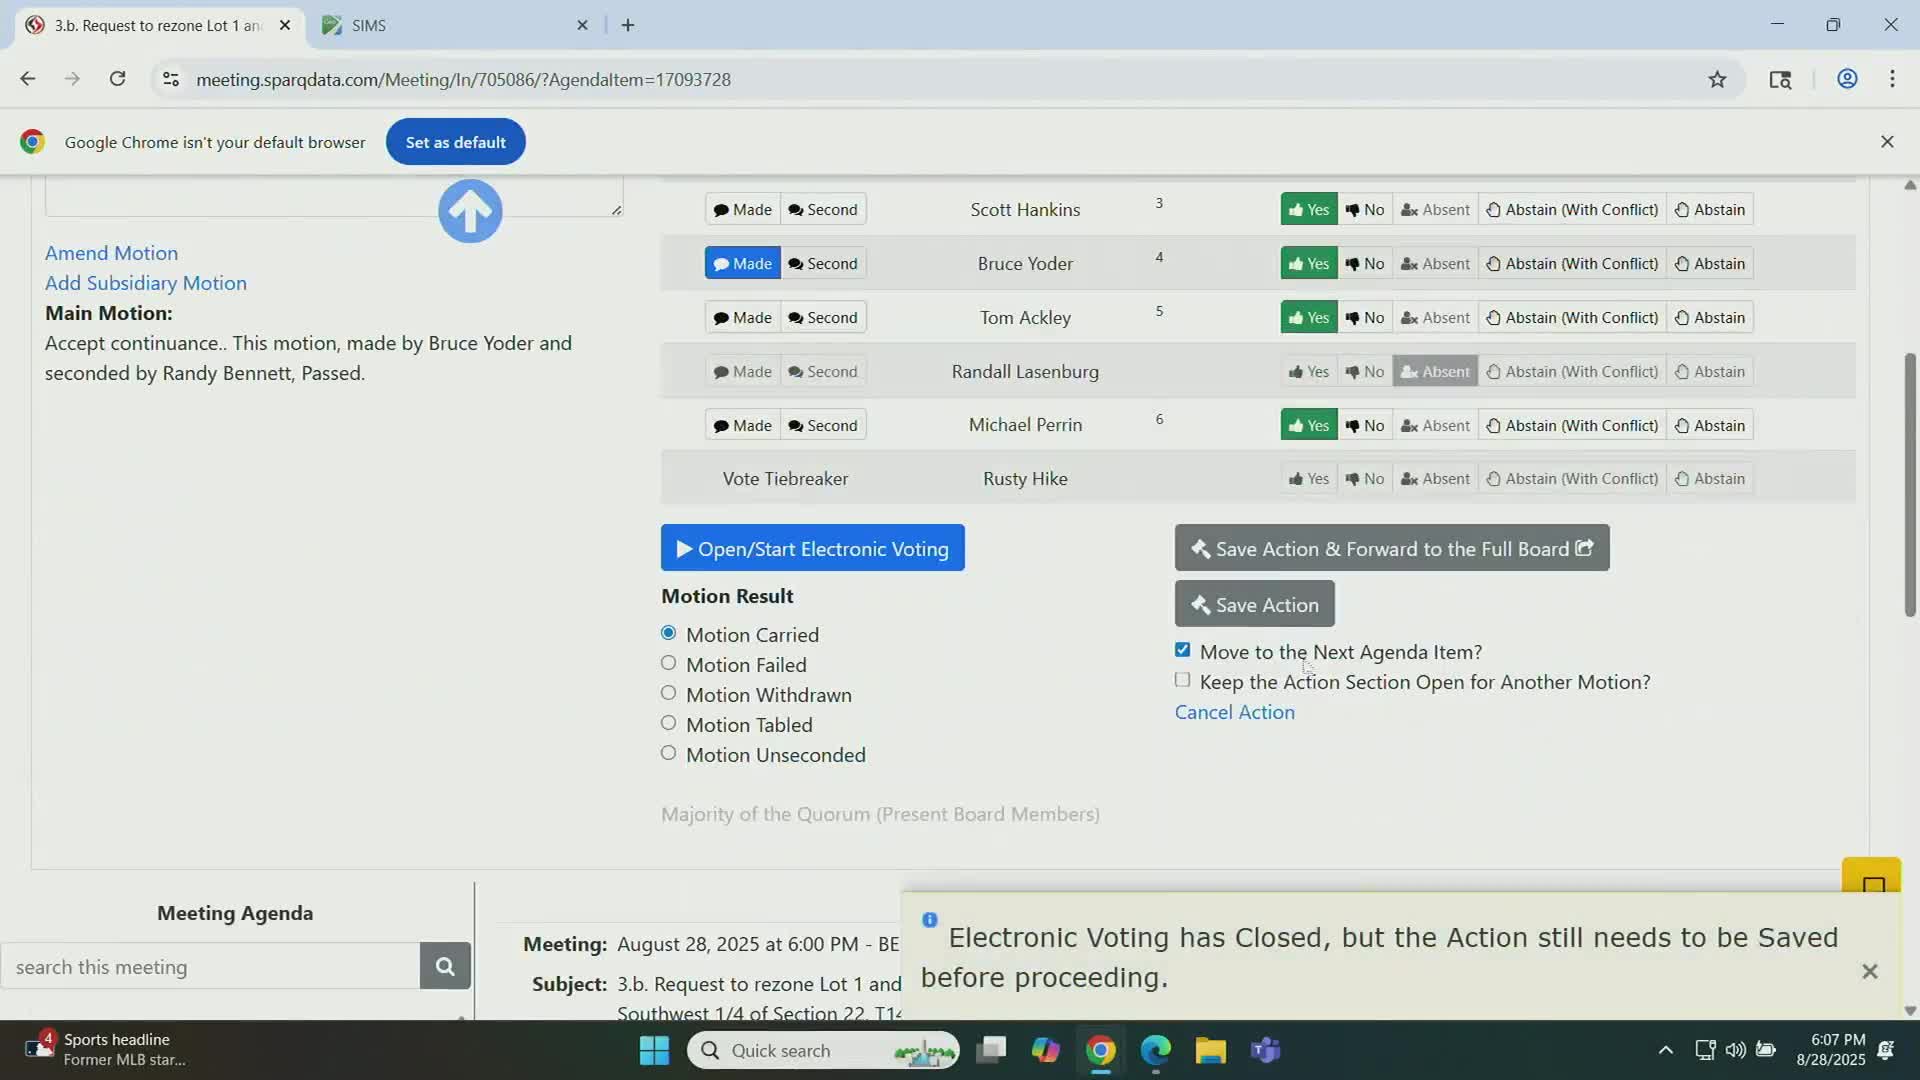Click the bookmark star icon in address bar
This screenshot has width=1920, height=1080.
pyautogui.click(x=1717, y=79)
